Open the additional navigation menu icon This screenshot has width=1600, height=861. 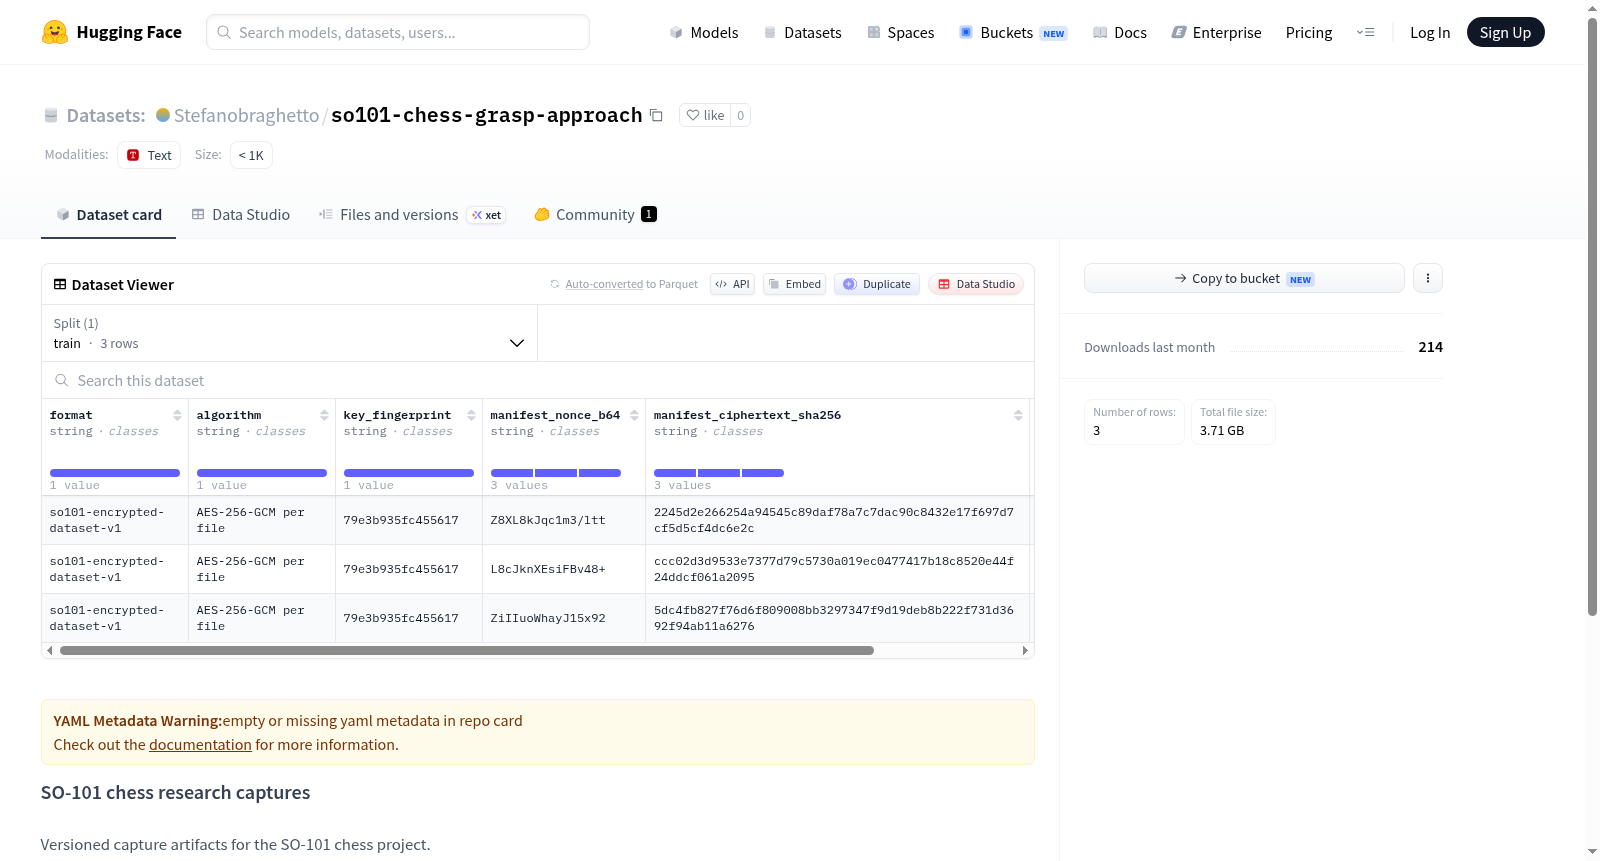pos(1365,32)
